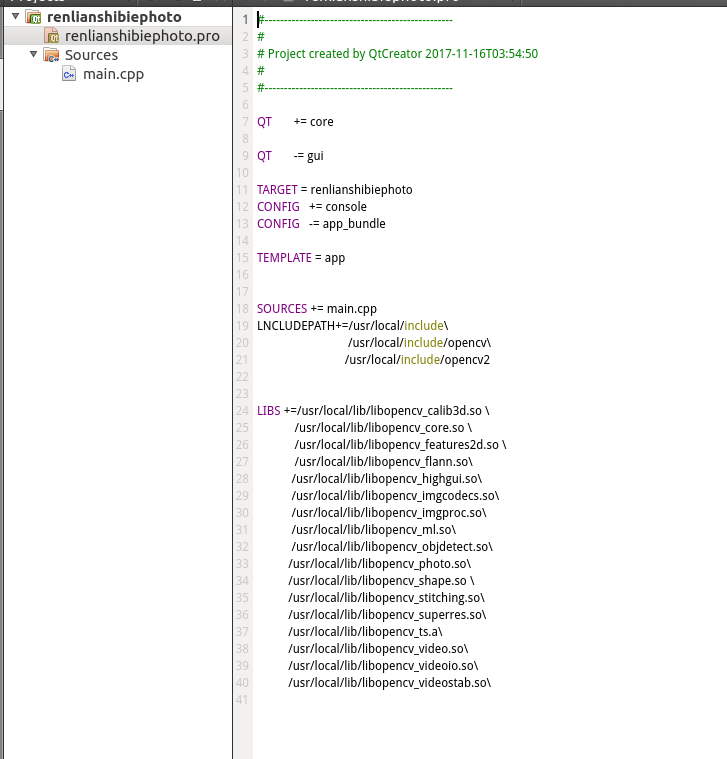Click the /usr/local/include/opencv2 line
727x759 pixels.
coord(417,360)
